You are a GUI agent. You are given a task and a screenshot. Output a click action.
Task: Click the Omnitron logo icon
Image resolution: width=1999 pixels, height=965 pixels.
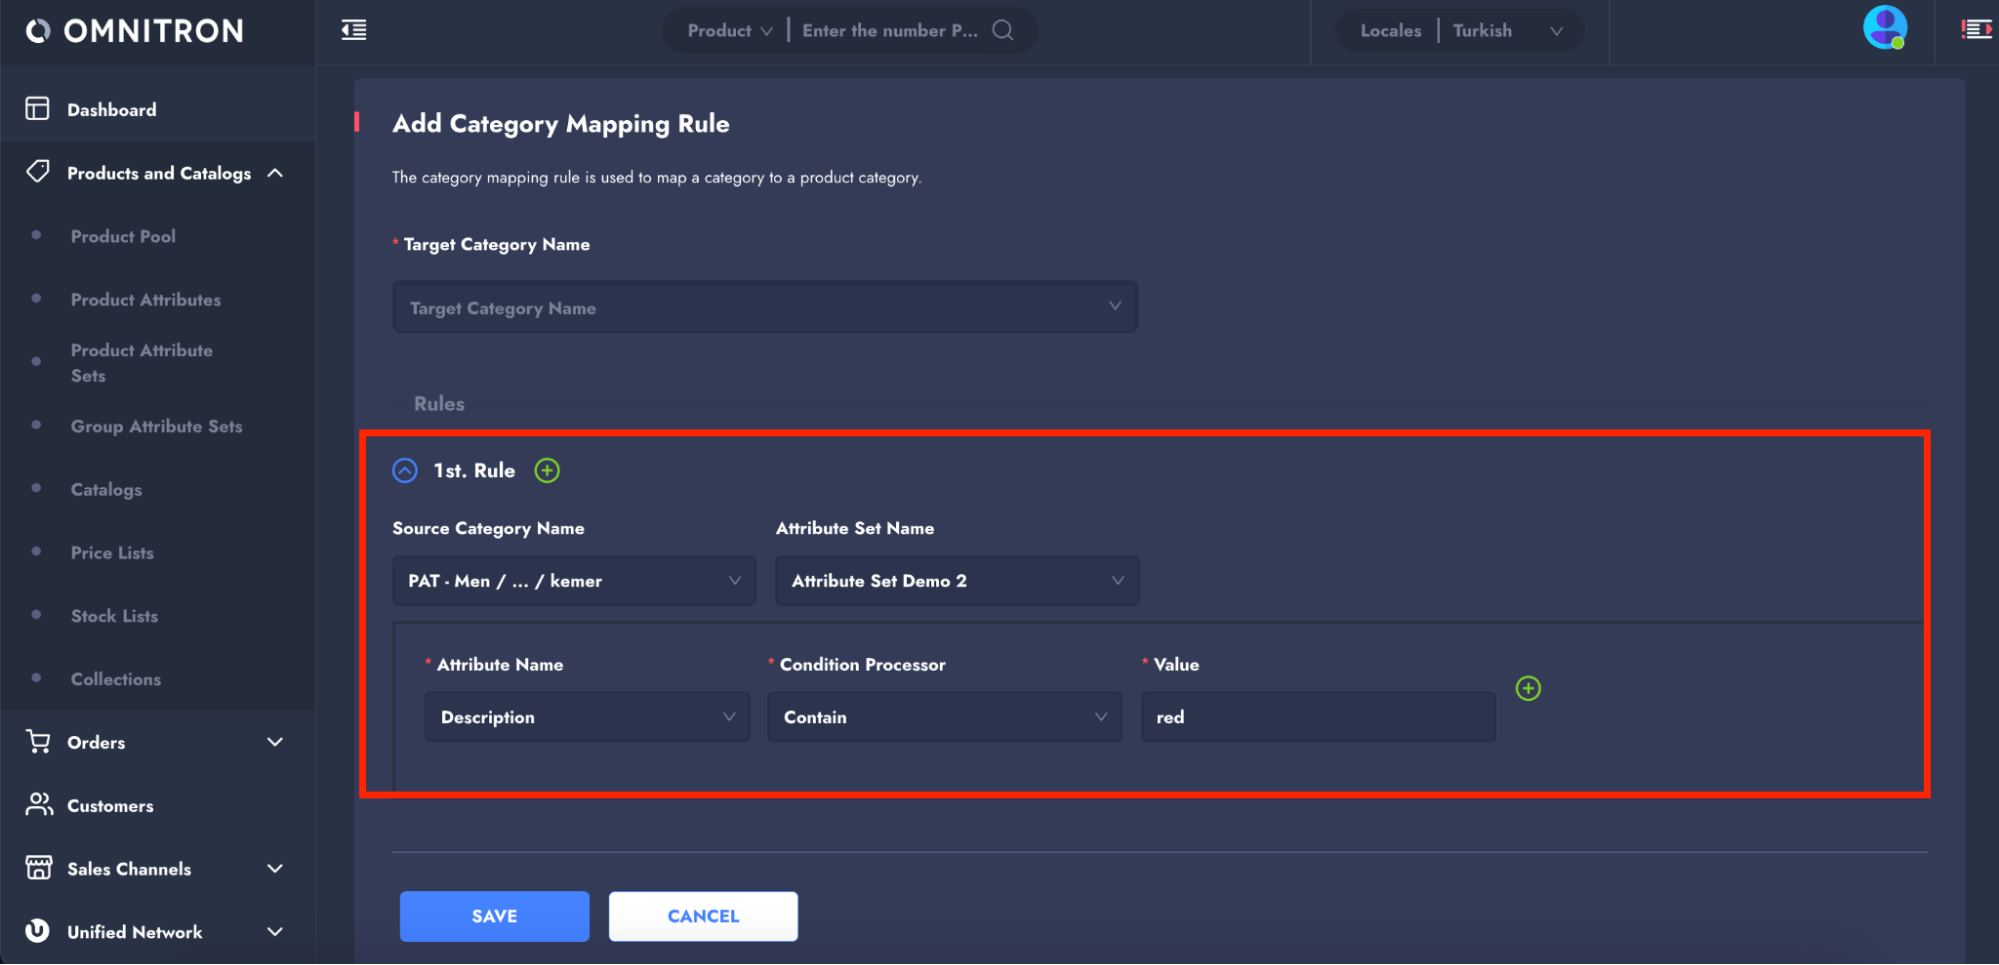point(37,31)
